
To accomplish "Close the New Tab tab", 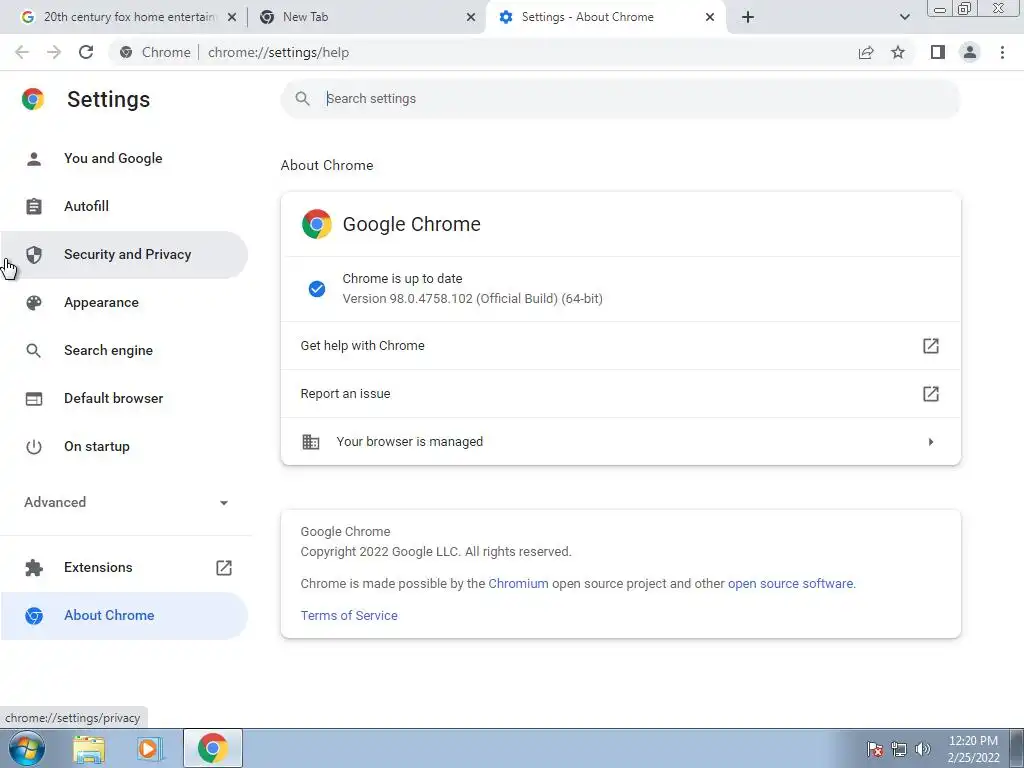I will [x=471, y=17].
